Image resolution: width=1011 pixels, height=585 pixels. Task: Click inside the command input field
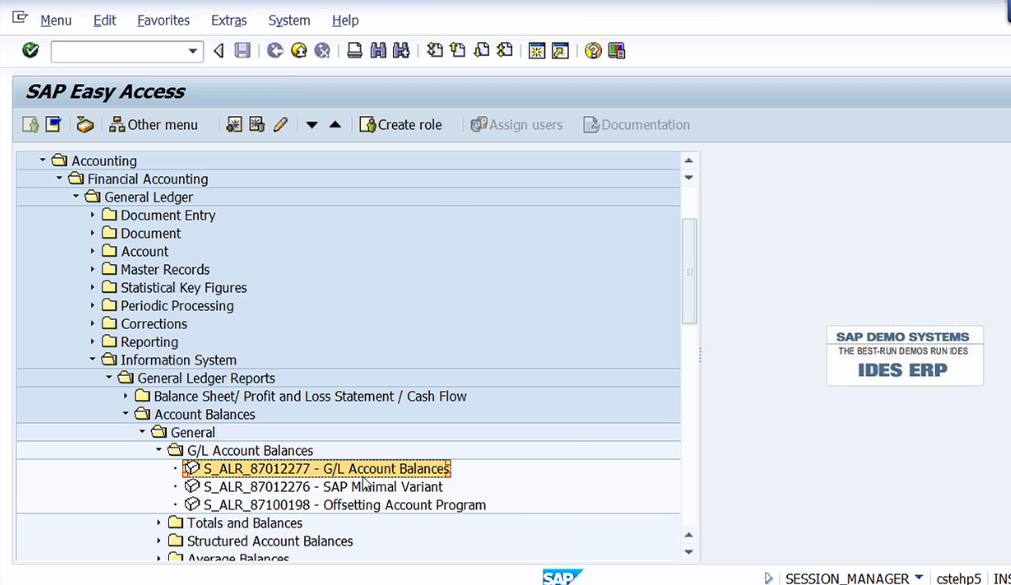click(x=118, y=51)
